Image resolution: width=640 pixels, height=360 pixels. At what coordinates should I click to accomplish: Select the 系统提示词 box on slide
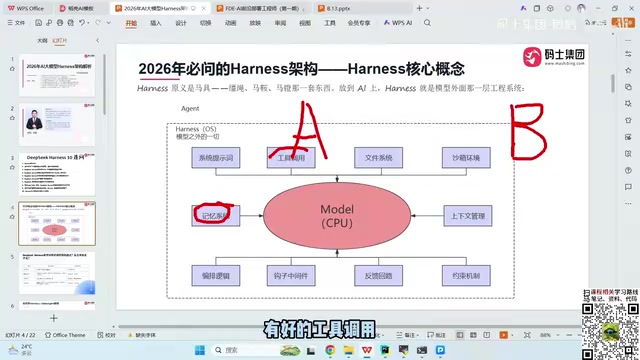pos(216,158)
